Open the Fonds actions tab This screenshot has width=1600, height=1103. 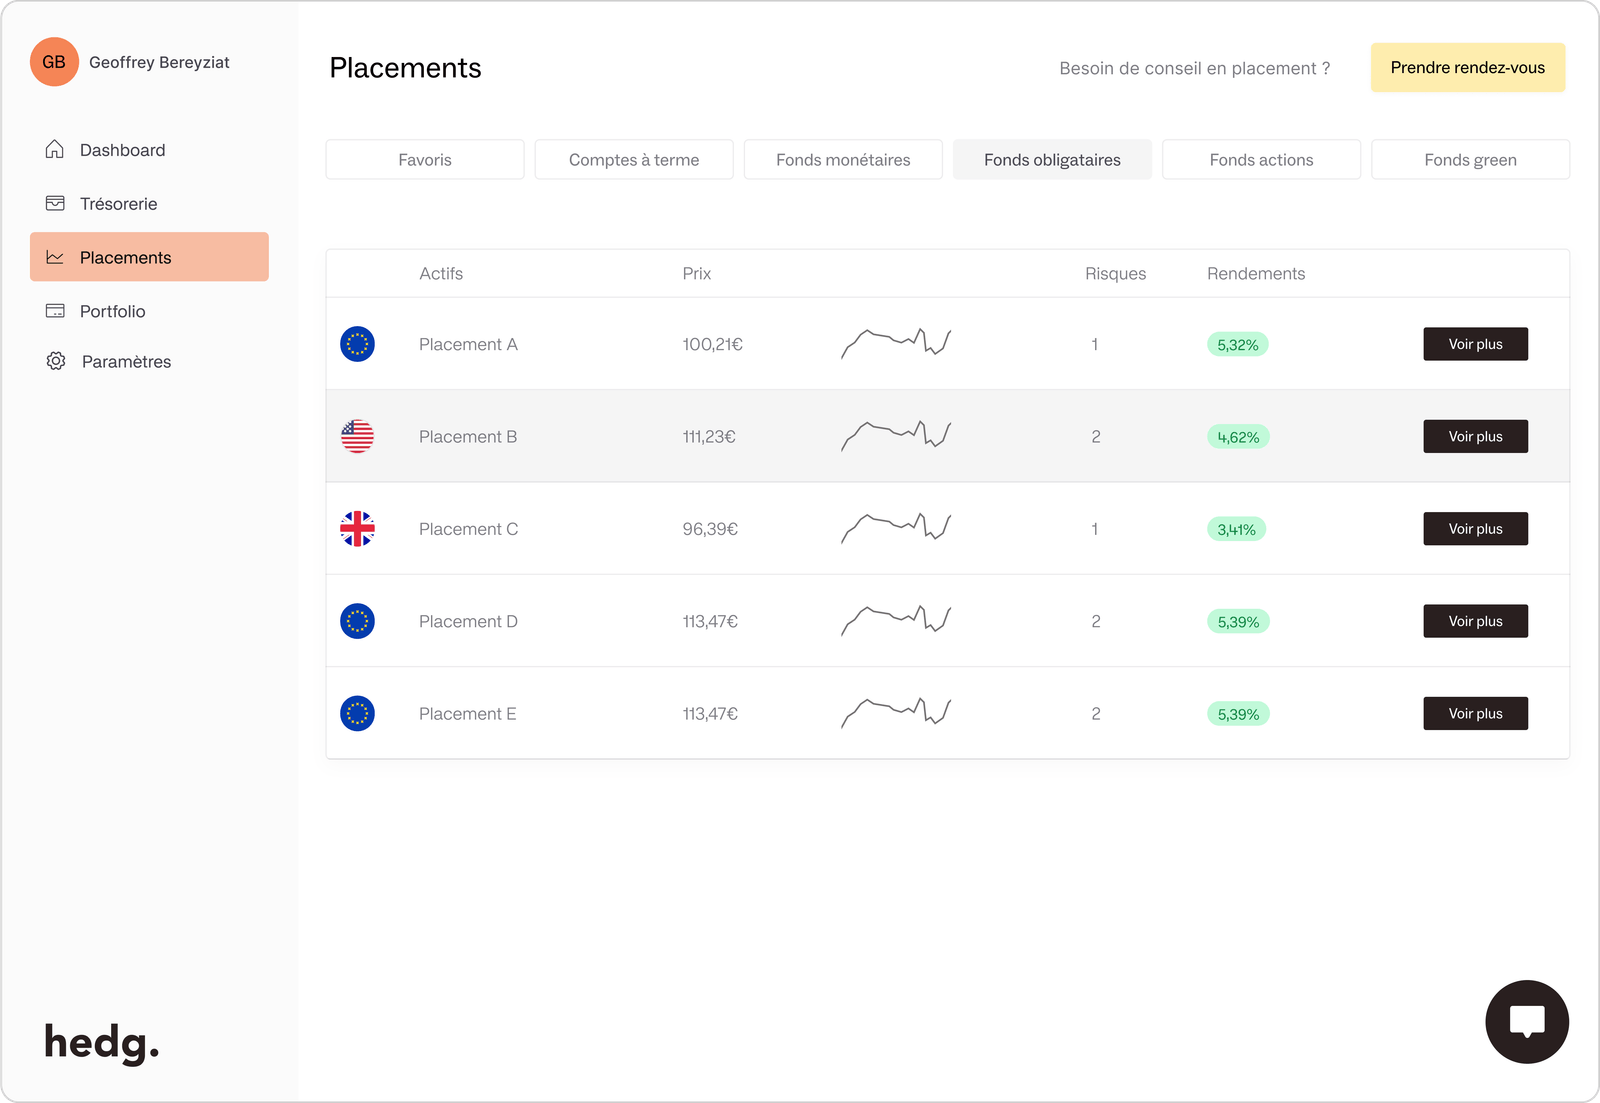coord(1261,159)
